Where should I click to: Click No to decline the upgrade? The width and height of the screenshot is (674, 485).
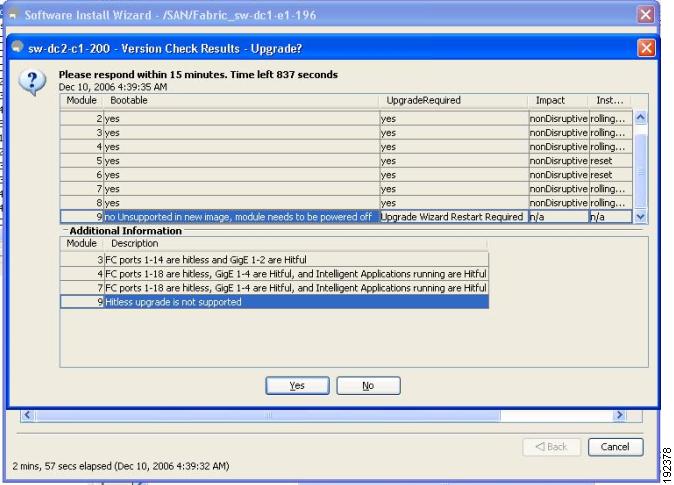point(368,385)
